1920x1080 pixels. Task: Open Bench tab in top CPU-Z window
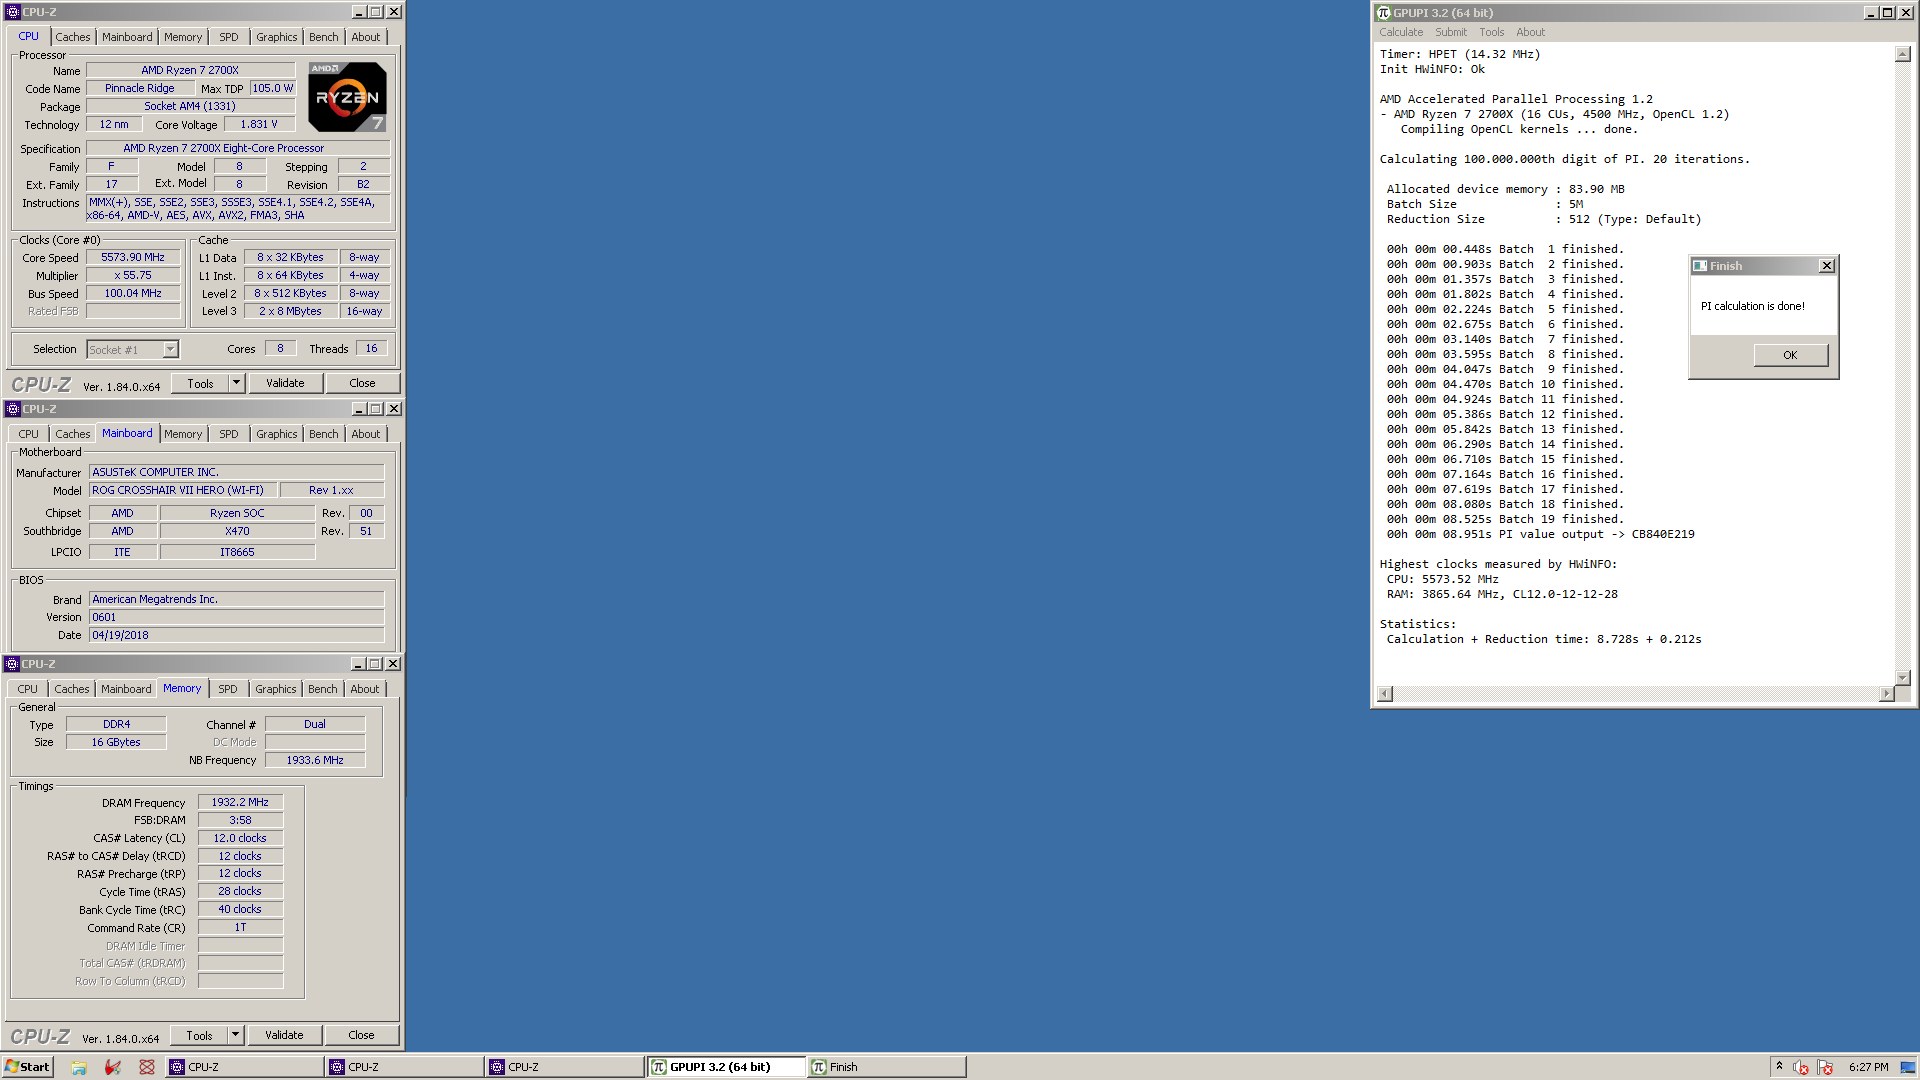[x=324, y=37]
